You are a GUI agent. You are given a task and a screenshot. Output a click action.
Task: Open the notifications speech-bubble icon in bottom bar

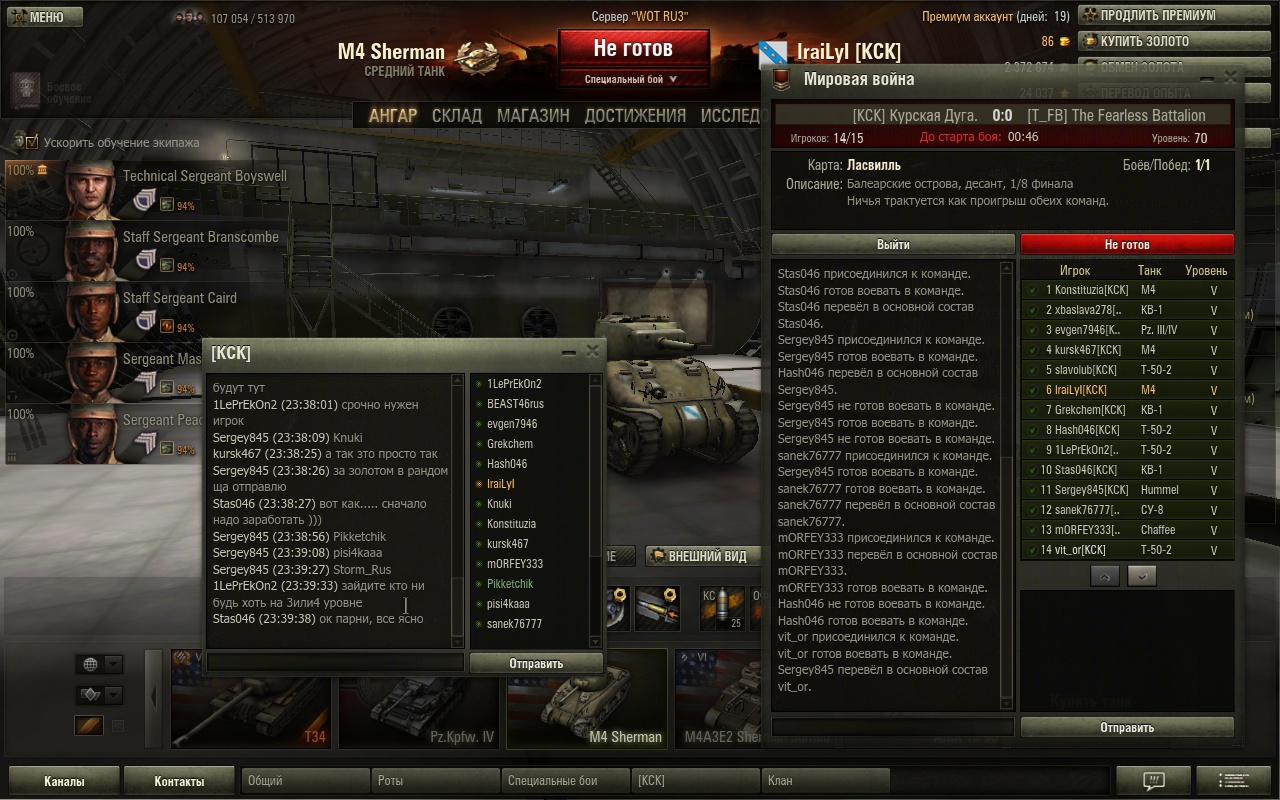click(x=1153, y=781)
